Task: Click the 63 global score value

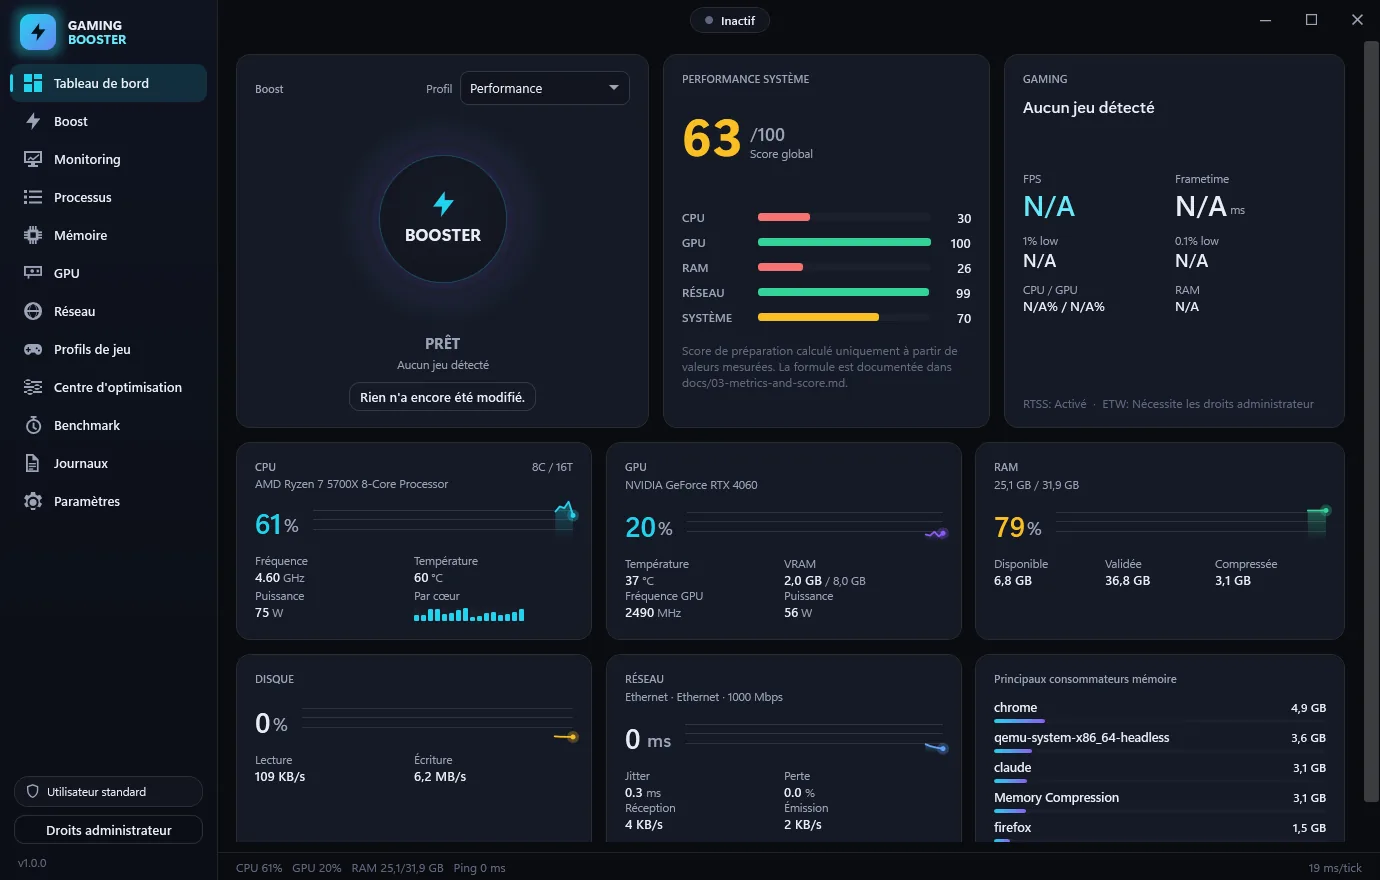Action: click(x=712, y=138)
